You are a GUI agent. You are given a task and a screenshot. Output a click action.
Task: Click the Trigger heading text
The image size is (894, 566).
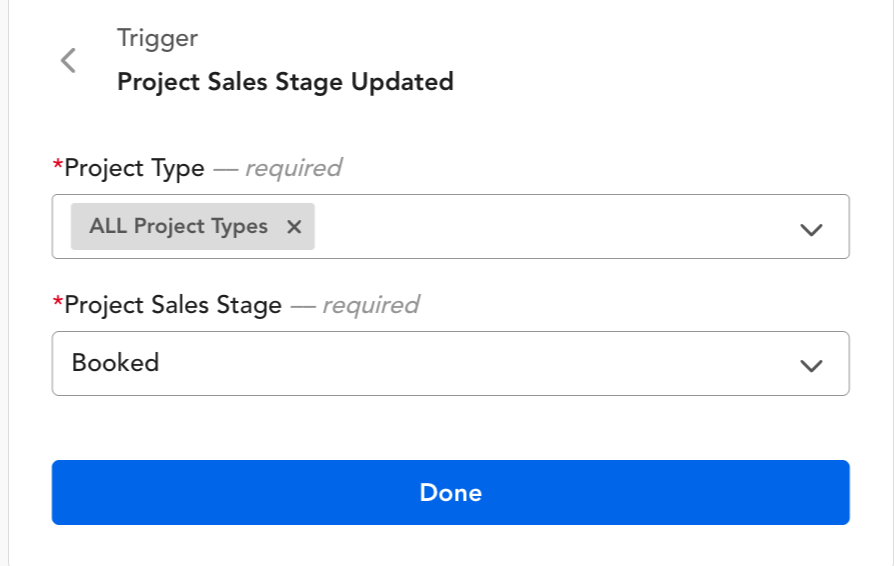[157, 39]
